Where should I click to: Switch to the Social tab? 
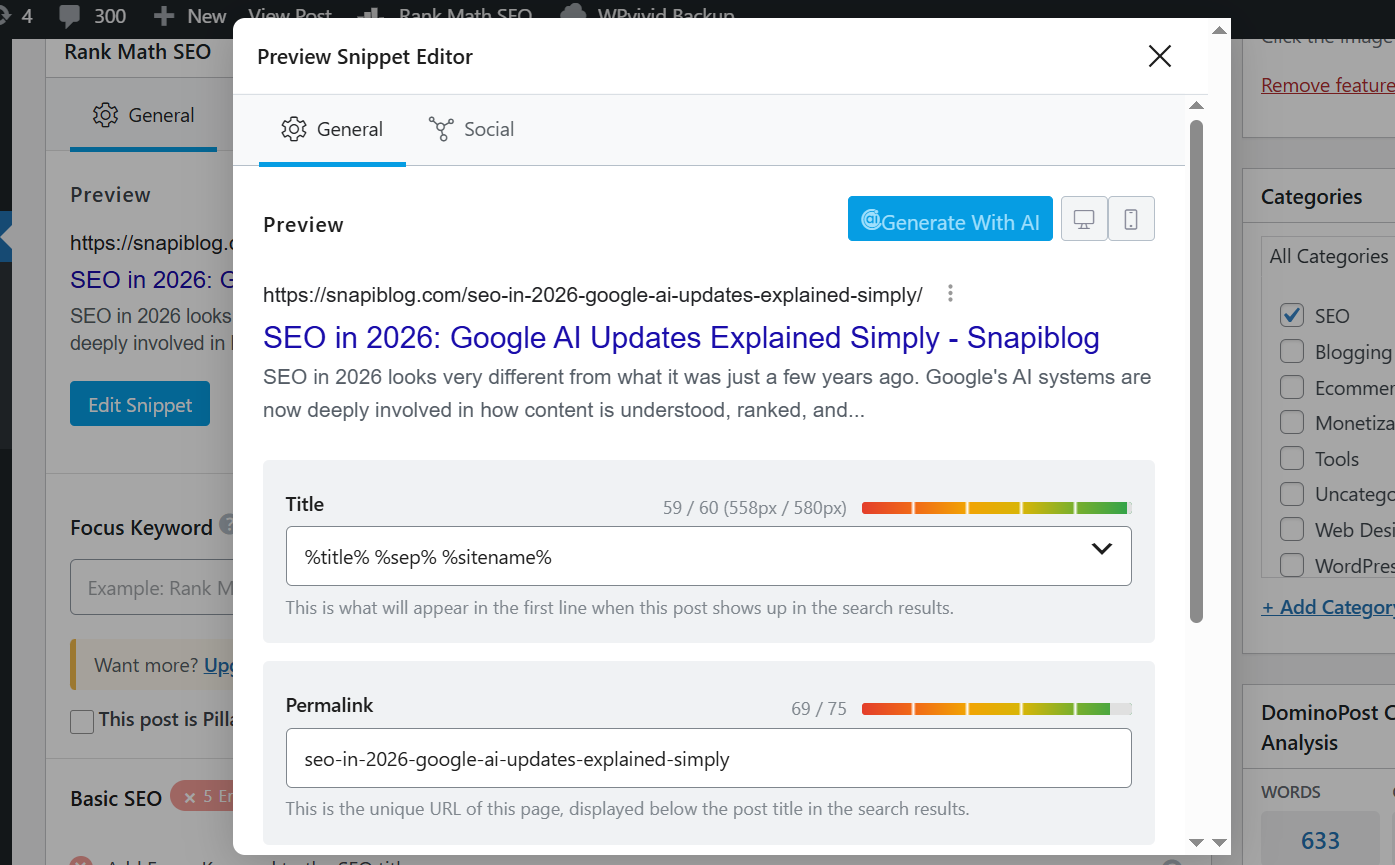(471, 129)
